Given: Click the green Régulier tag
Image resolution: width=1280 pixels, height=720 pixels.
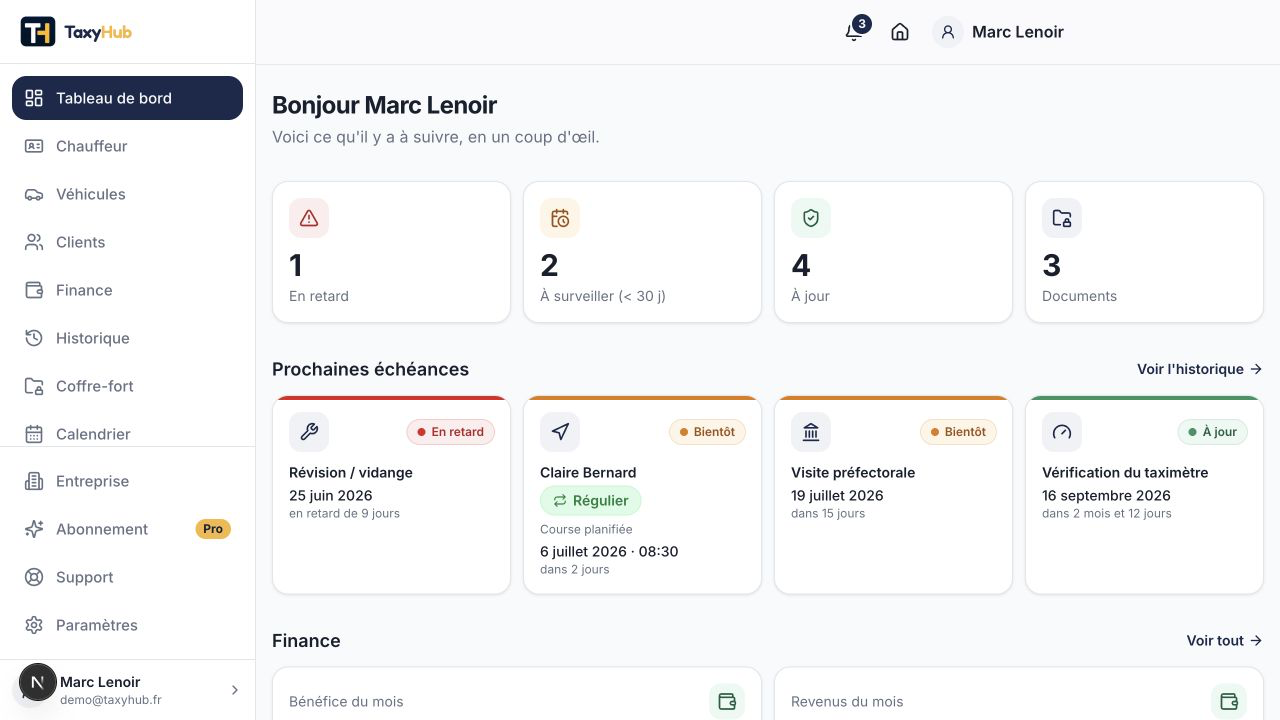Looking at the screenshot, I should click(x=591, y=501).
